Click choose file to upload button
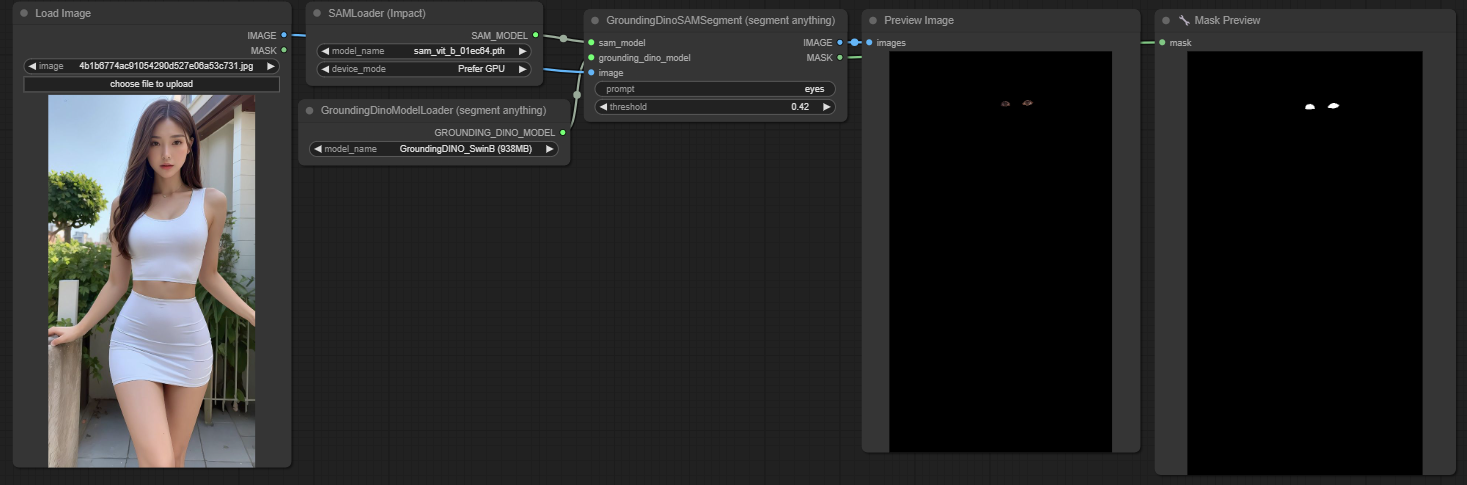 click(x=151, y=84)
